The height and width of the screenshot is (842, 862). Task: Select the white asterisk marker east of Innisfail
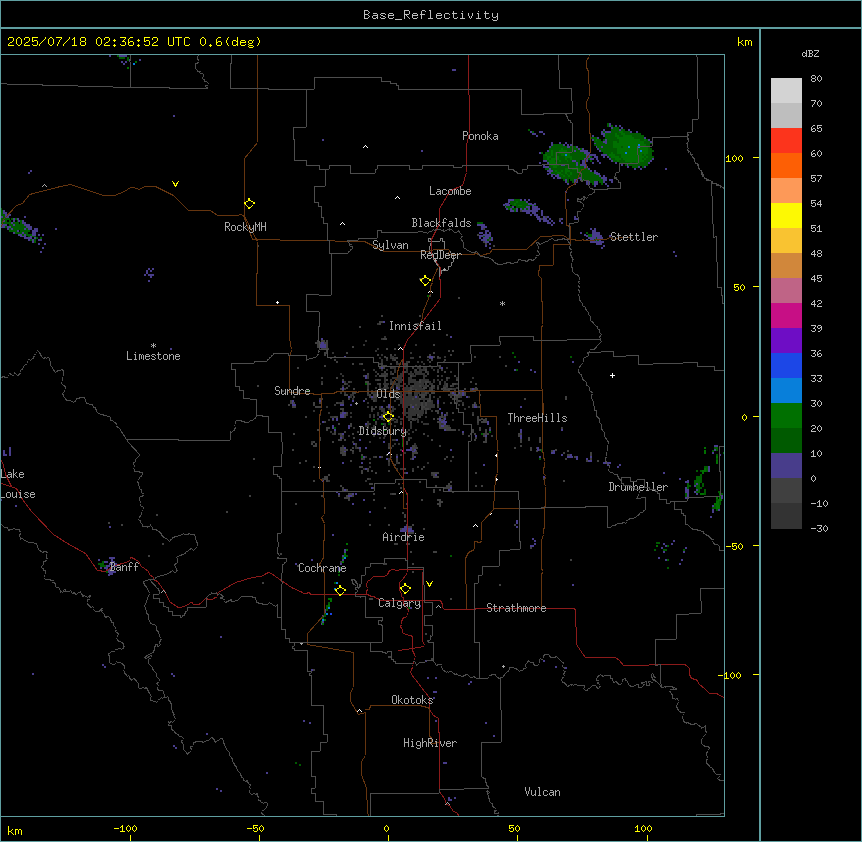502,303
